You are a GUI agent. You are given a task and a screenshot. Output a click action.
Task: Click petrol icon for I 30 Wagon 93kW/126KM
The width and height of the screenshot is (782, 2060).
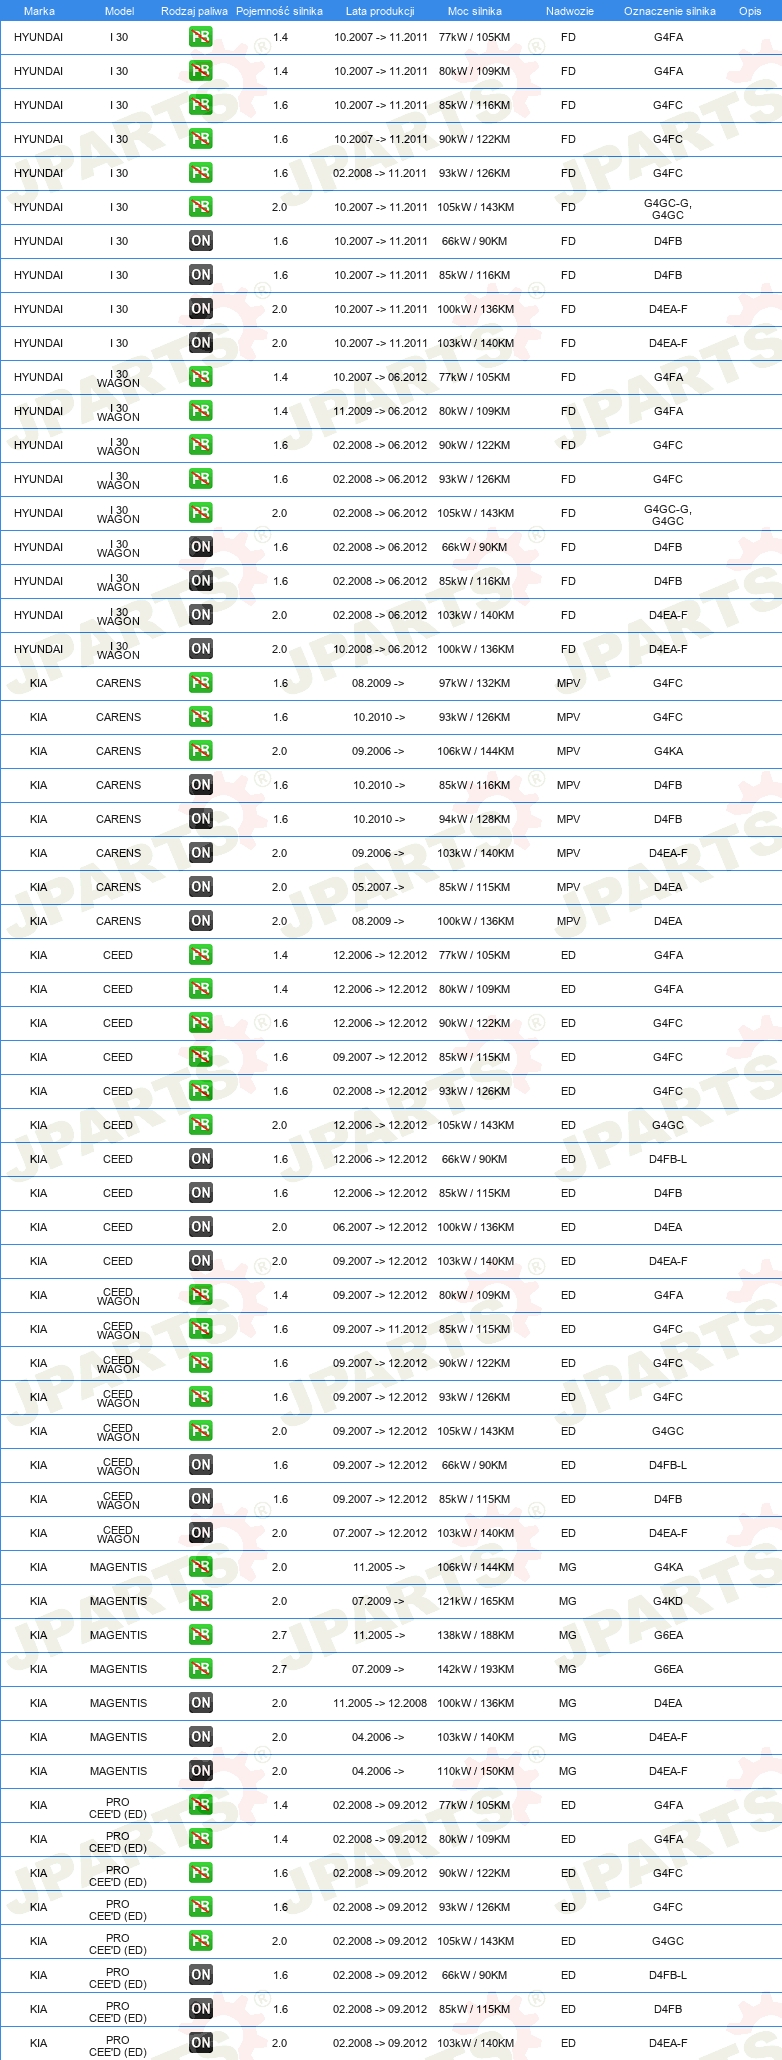(200, 479)
